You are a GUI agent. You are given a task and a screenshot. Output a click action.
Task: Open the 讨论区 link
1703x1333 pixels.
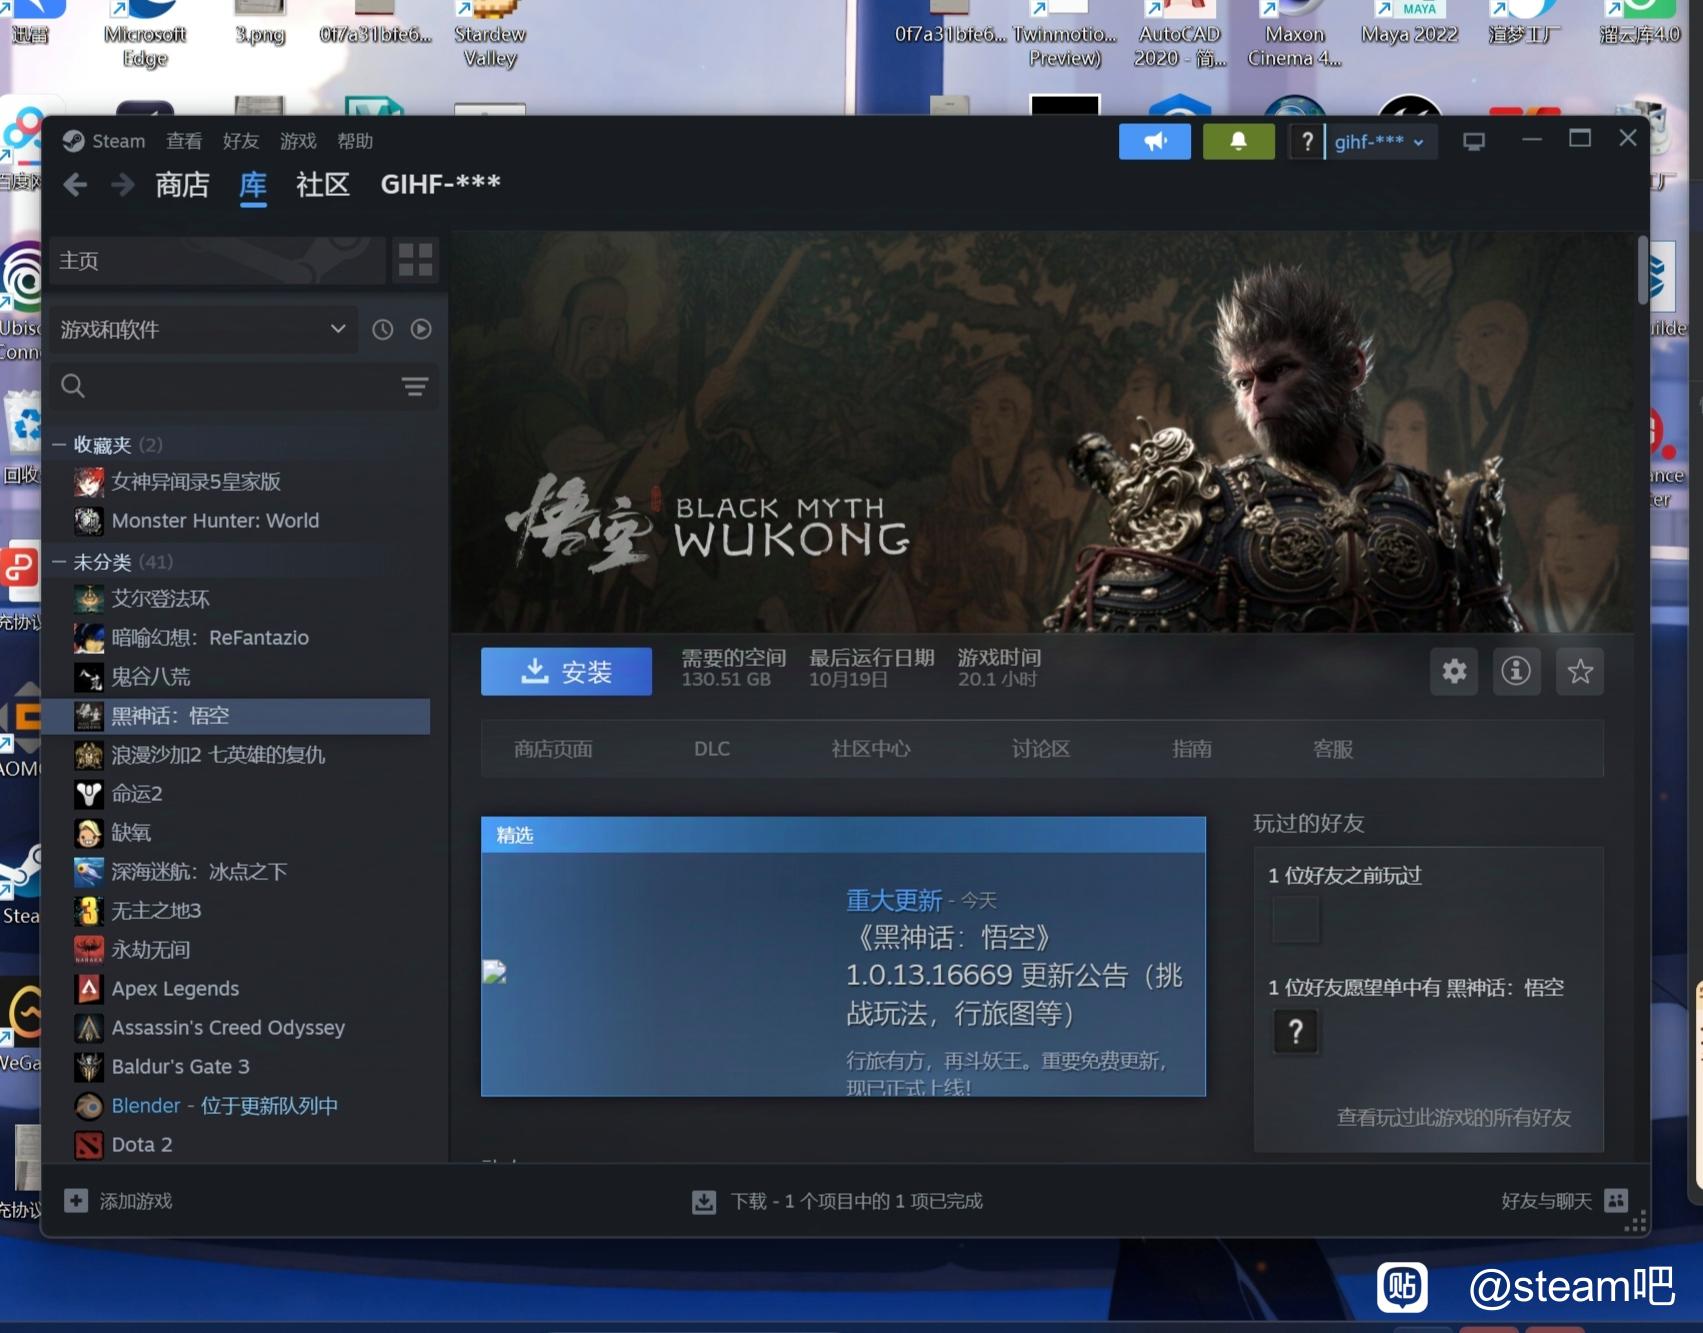pos(1041,749)
